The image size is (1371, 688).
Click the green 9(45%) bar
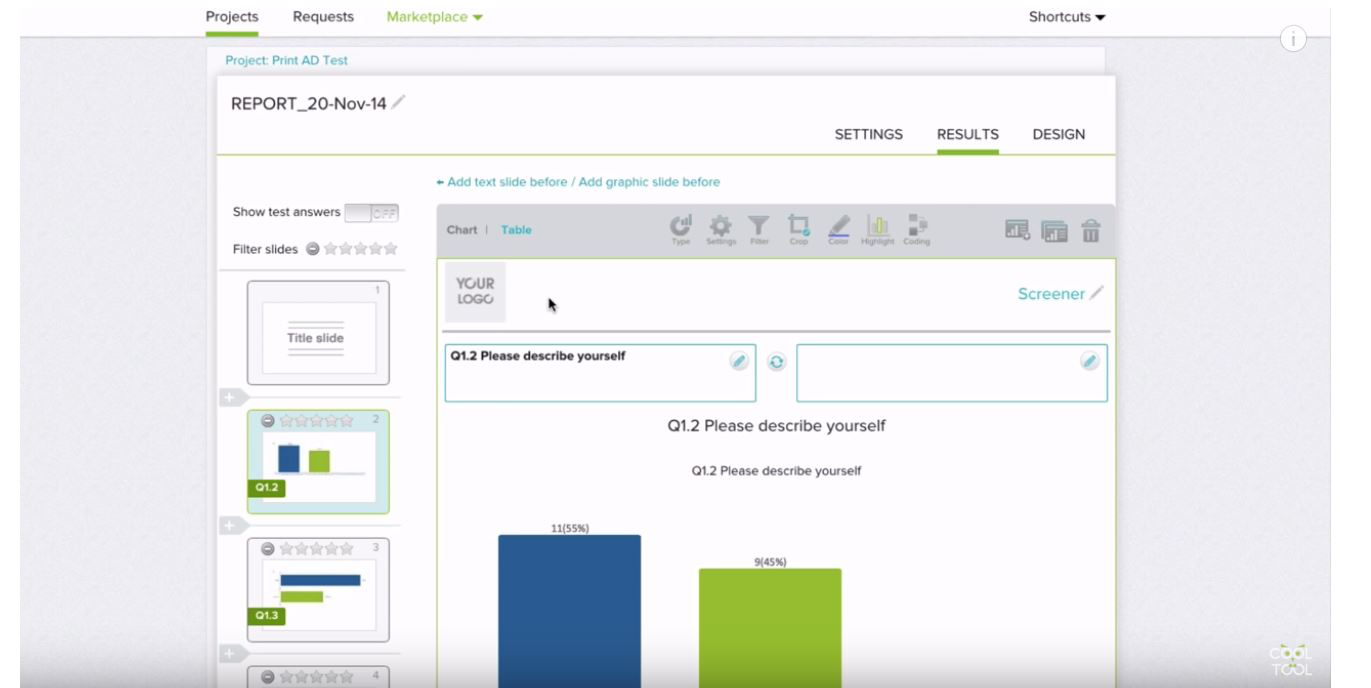(770, 628)
